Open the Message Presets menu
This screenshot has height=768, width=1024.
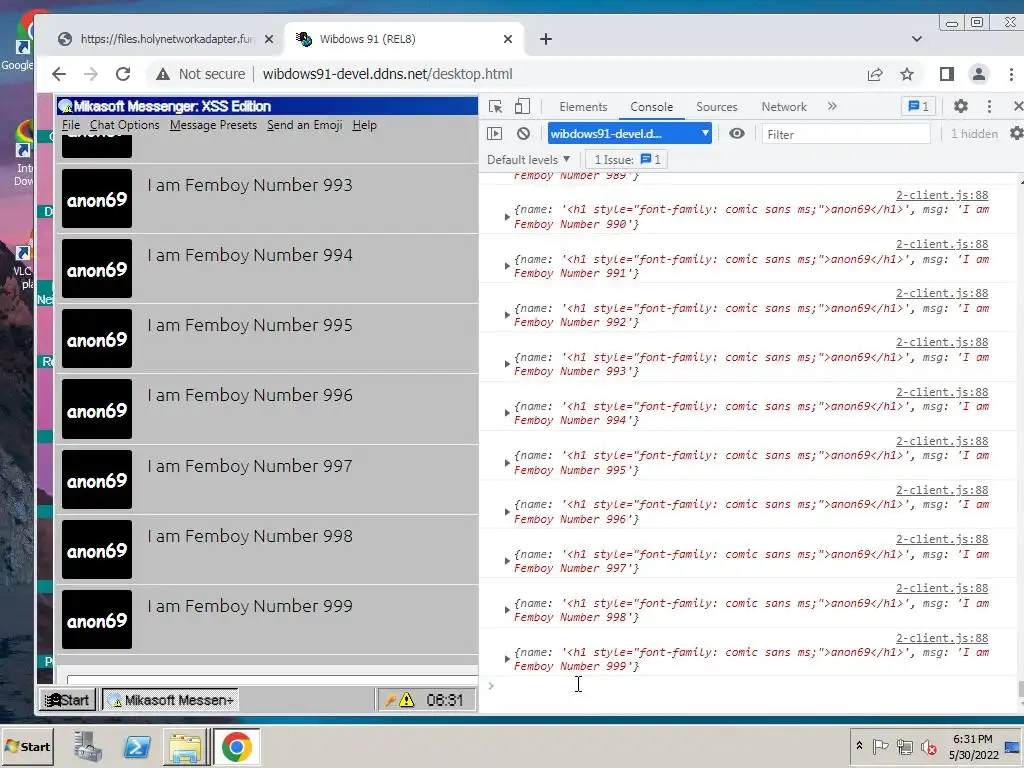[x=213, y=125]
